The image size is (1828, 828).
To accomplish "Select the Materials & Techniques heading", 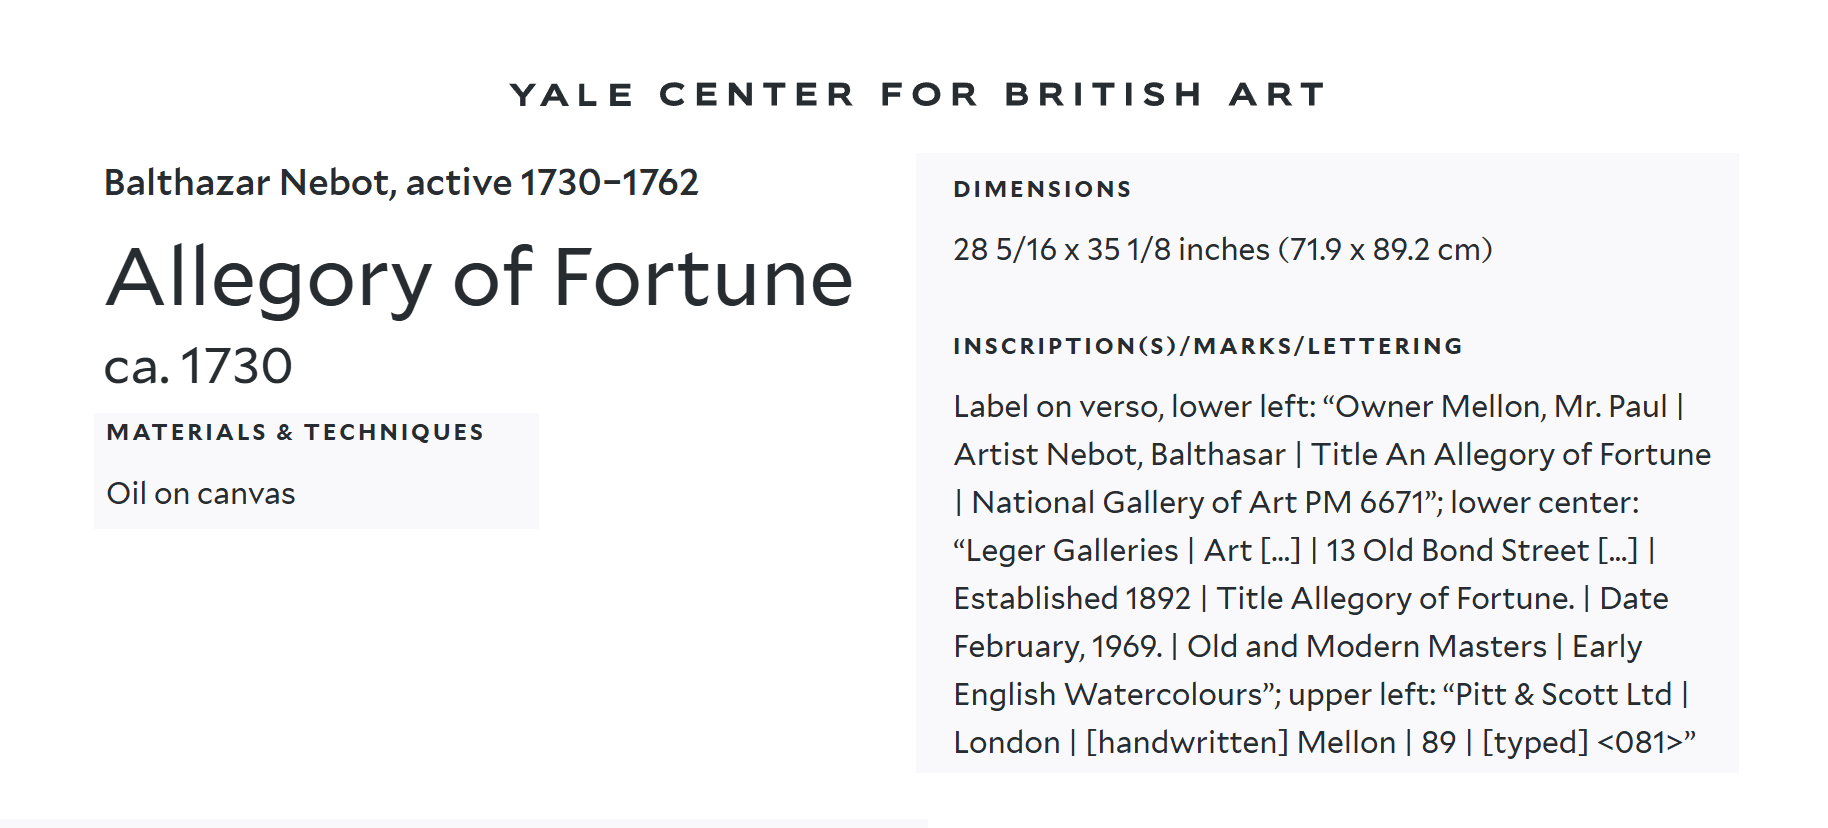I will click(295, 432).
